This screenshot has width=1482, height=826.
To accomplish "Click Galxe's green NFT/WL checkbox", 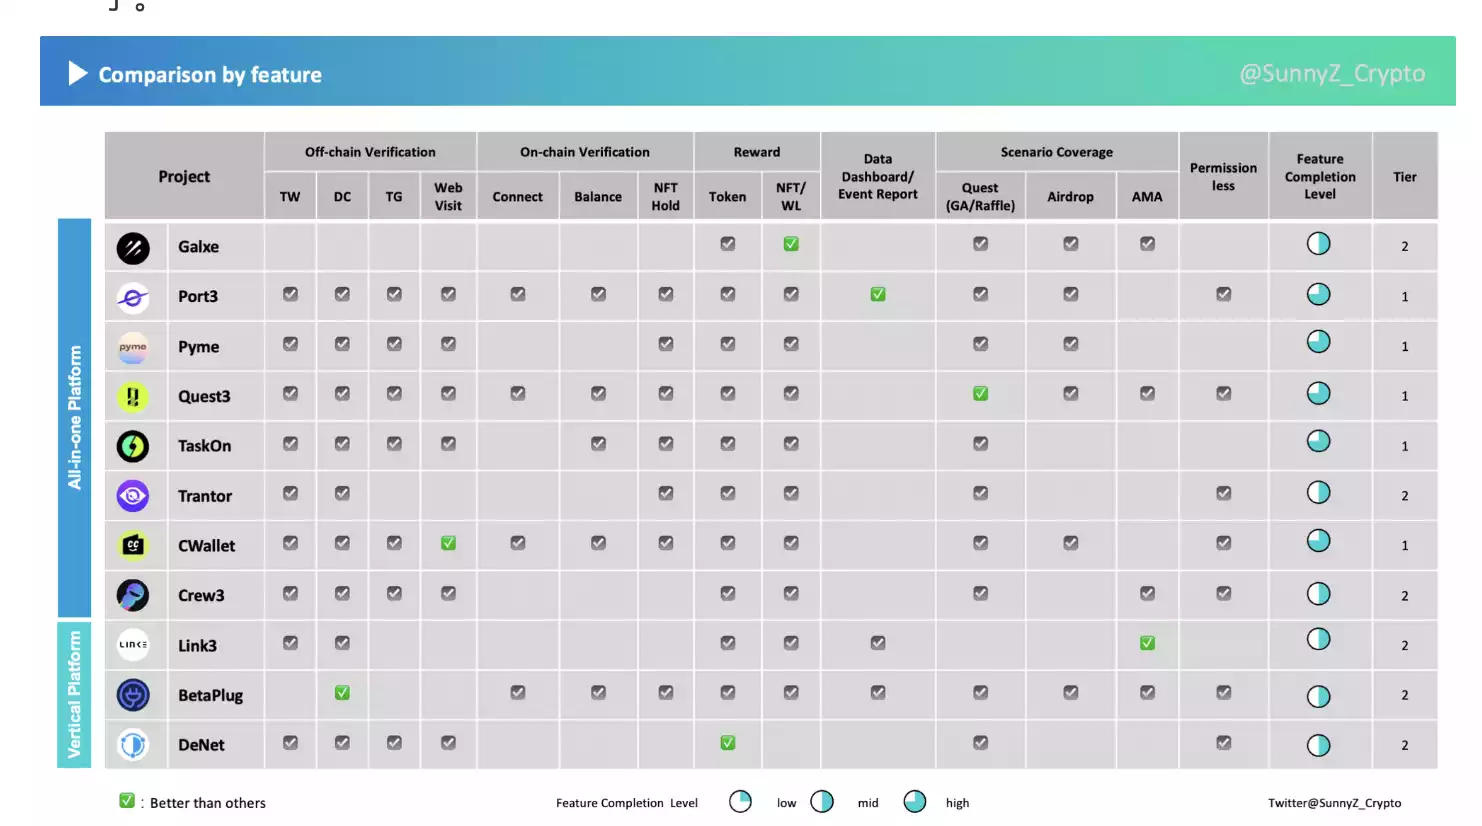I will click(x=791, y=244).
